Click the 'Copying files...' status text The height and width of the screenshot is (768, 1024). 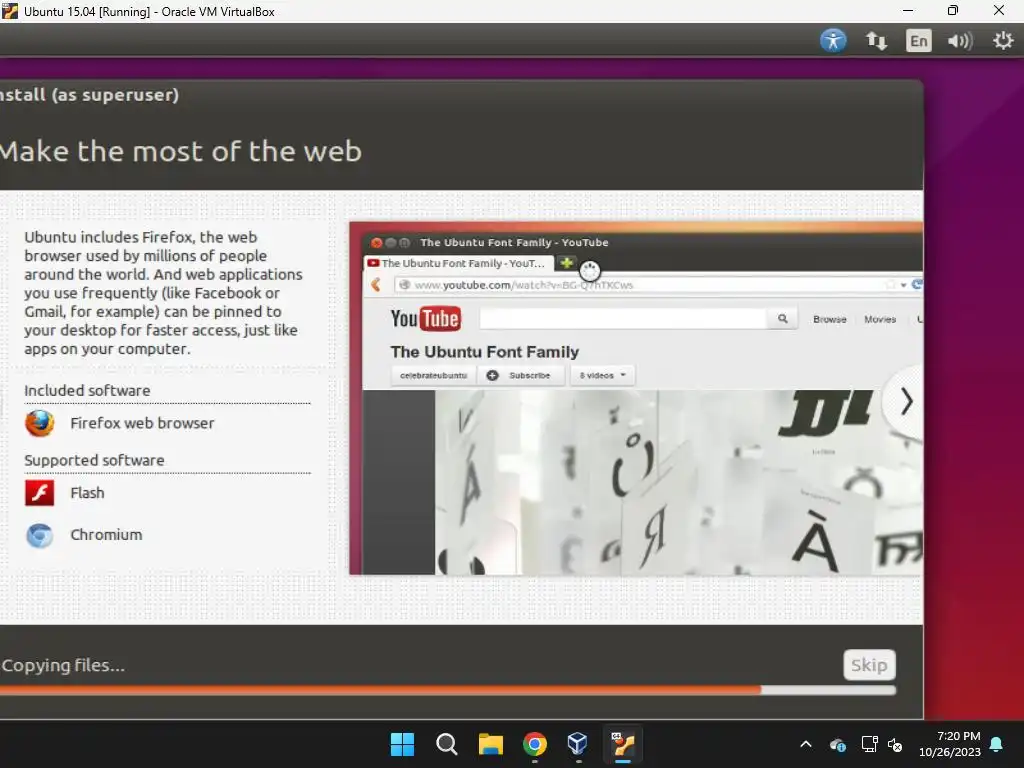(63, 665)
